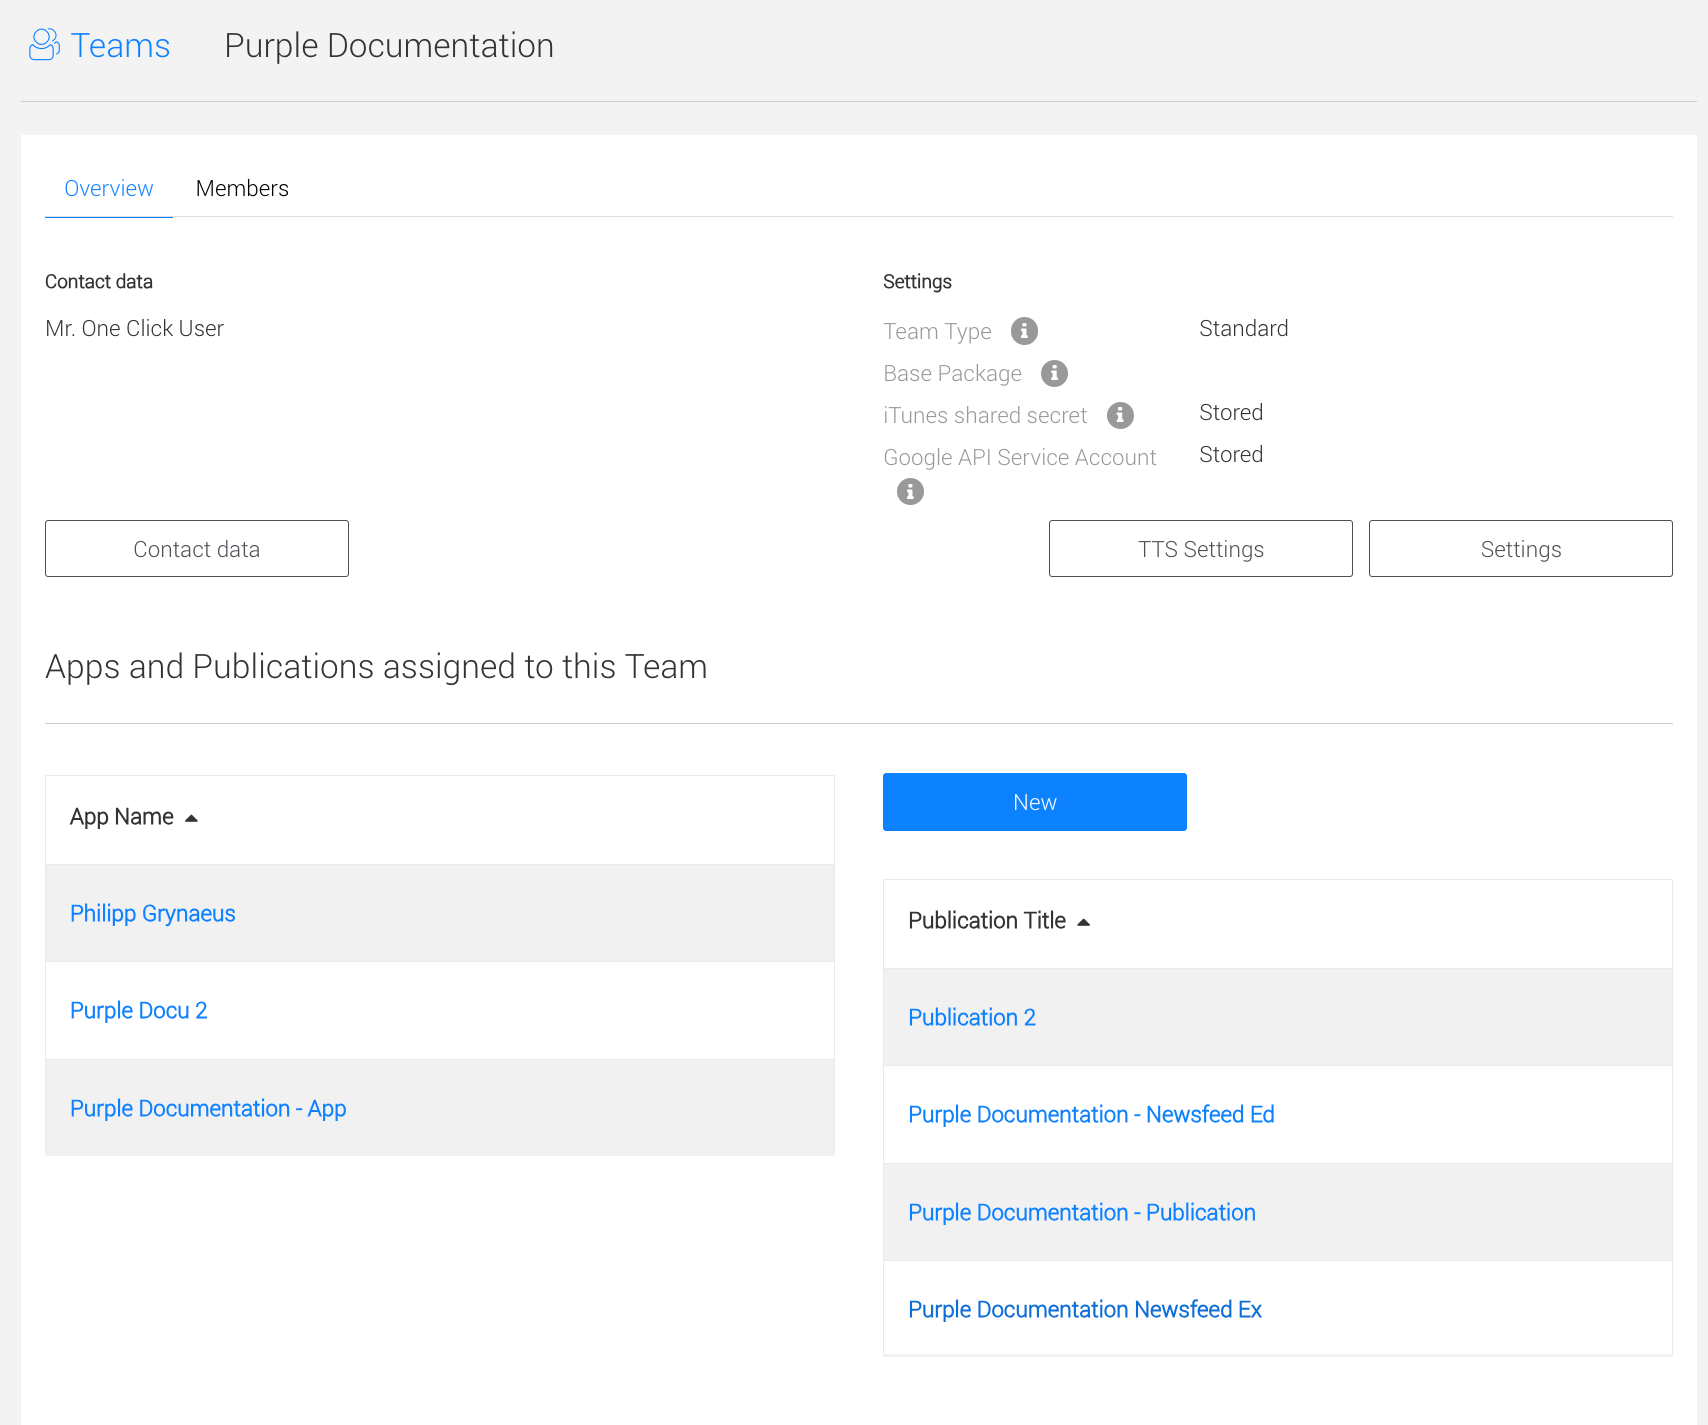Viewport: 1708px width, 1425px height.
Task: Click the Base Package label
Action: pos(953,373)
